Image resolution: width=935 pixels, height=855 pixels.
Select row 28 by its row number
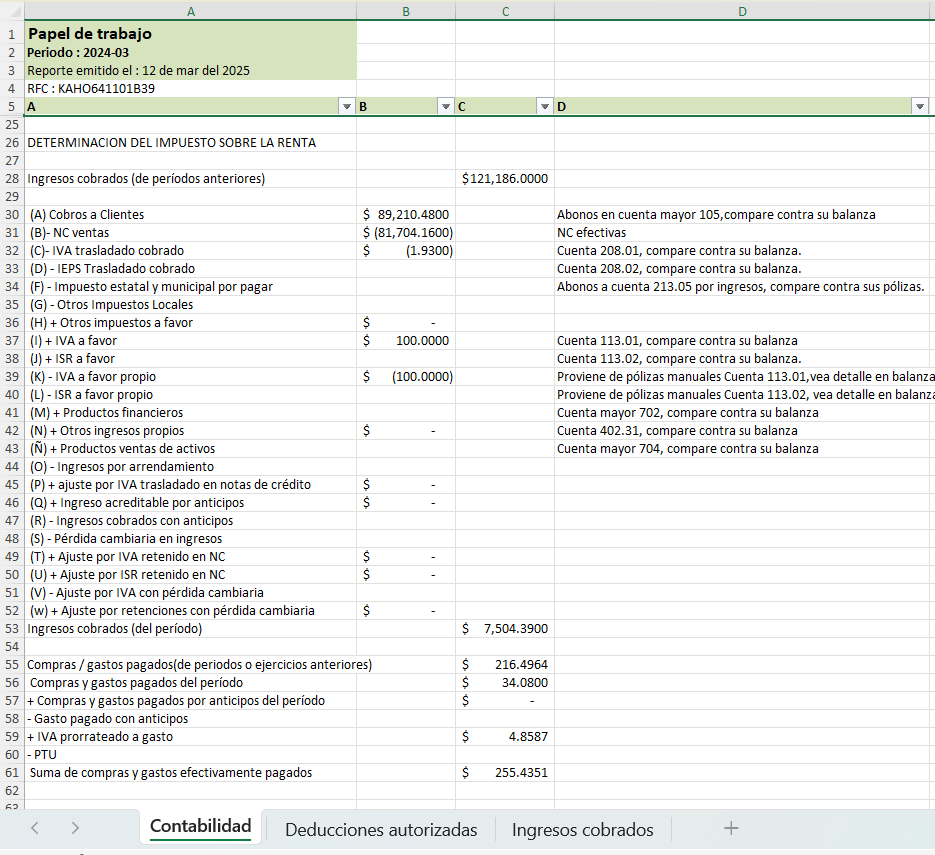(x=12, y=179)
